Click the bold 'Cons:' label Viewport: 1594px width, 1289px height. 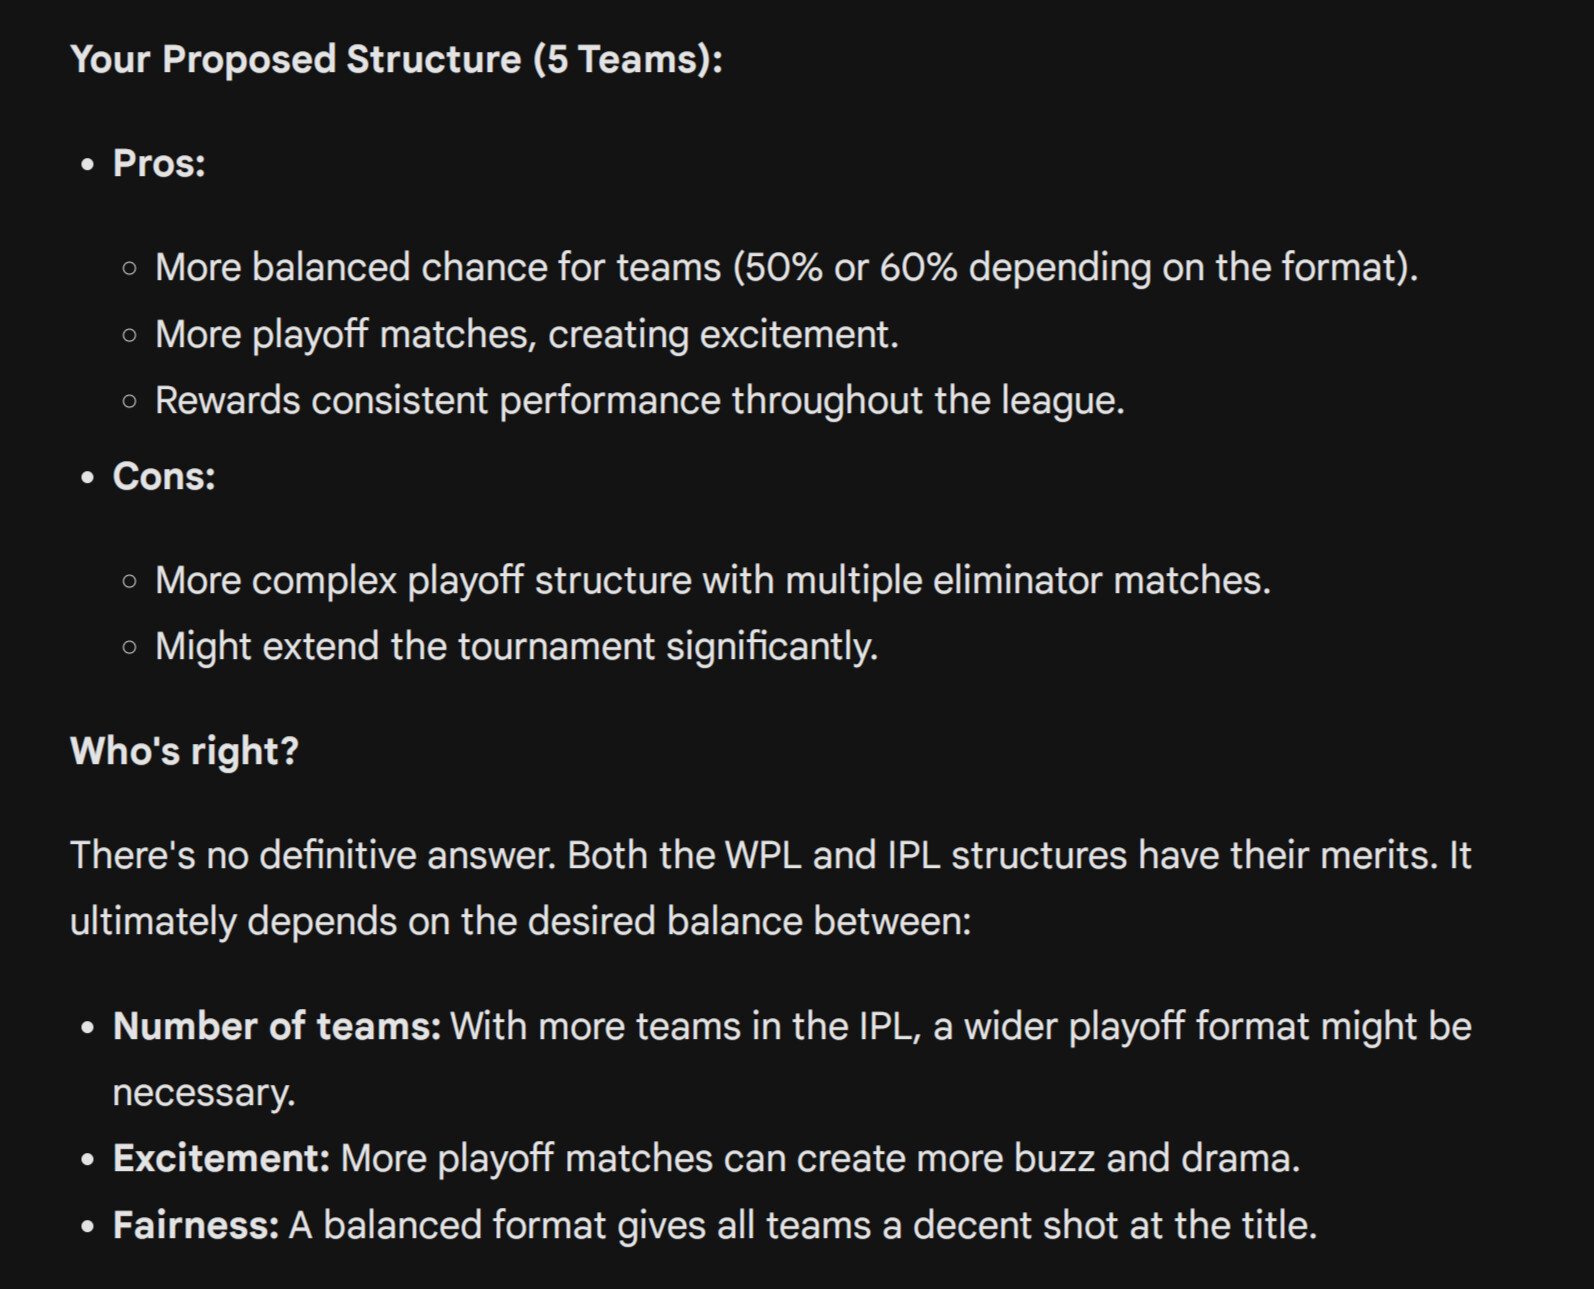click(164, 477)
